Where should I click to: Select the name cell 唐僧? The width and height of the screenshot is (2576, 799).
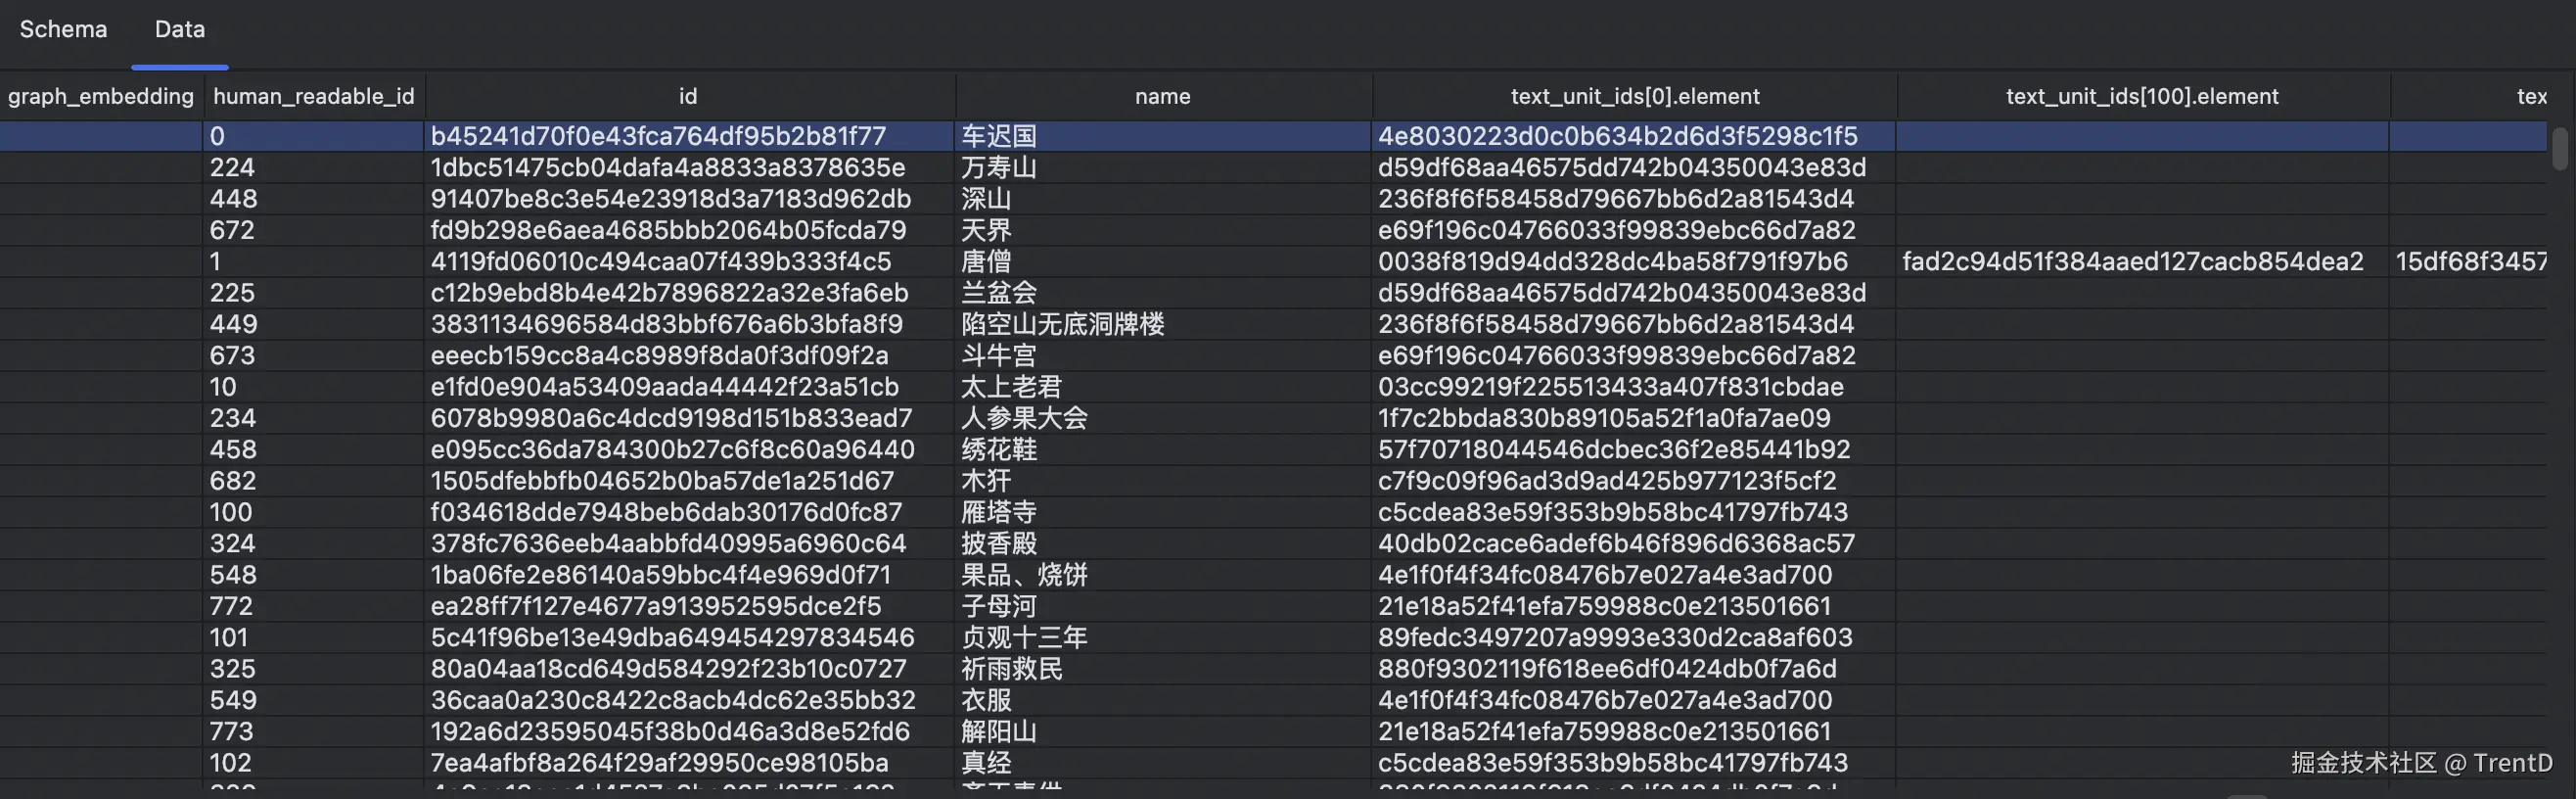(x=1163, y=261)
